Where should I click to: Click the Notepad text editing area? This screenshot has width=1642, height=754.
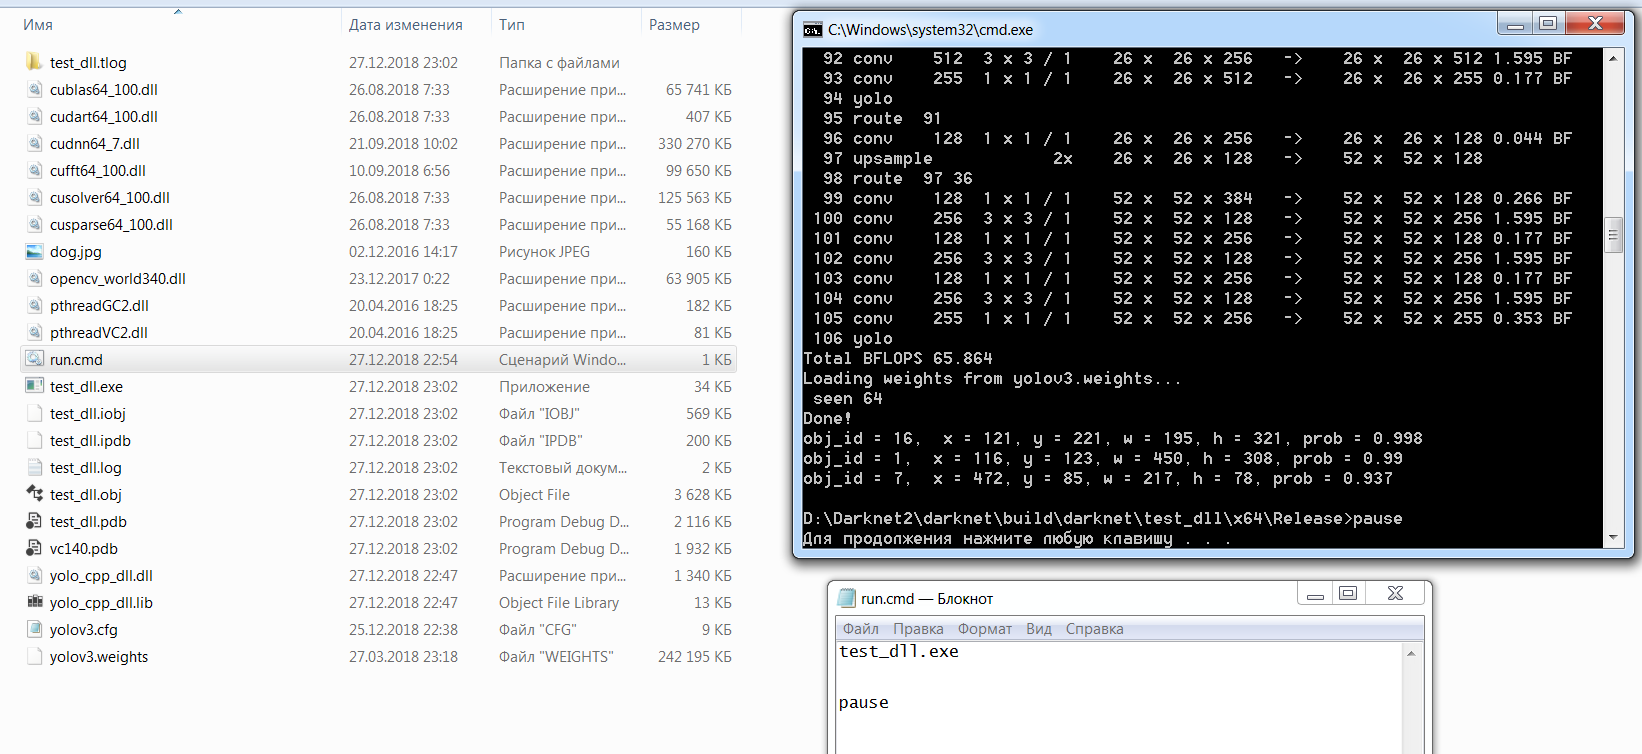(1119, 698)
